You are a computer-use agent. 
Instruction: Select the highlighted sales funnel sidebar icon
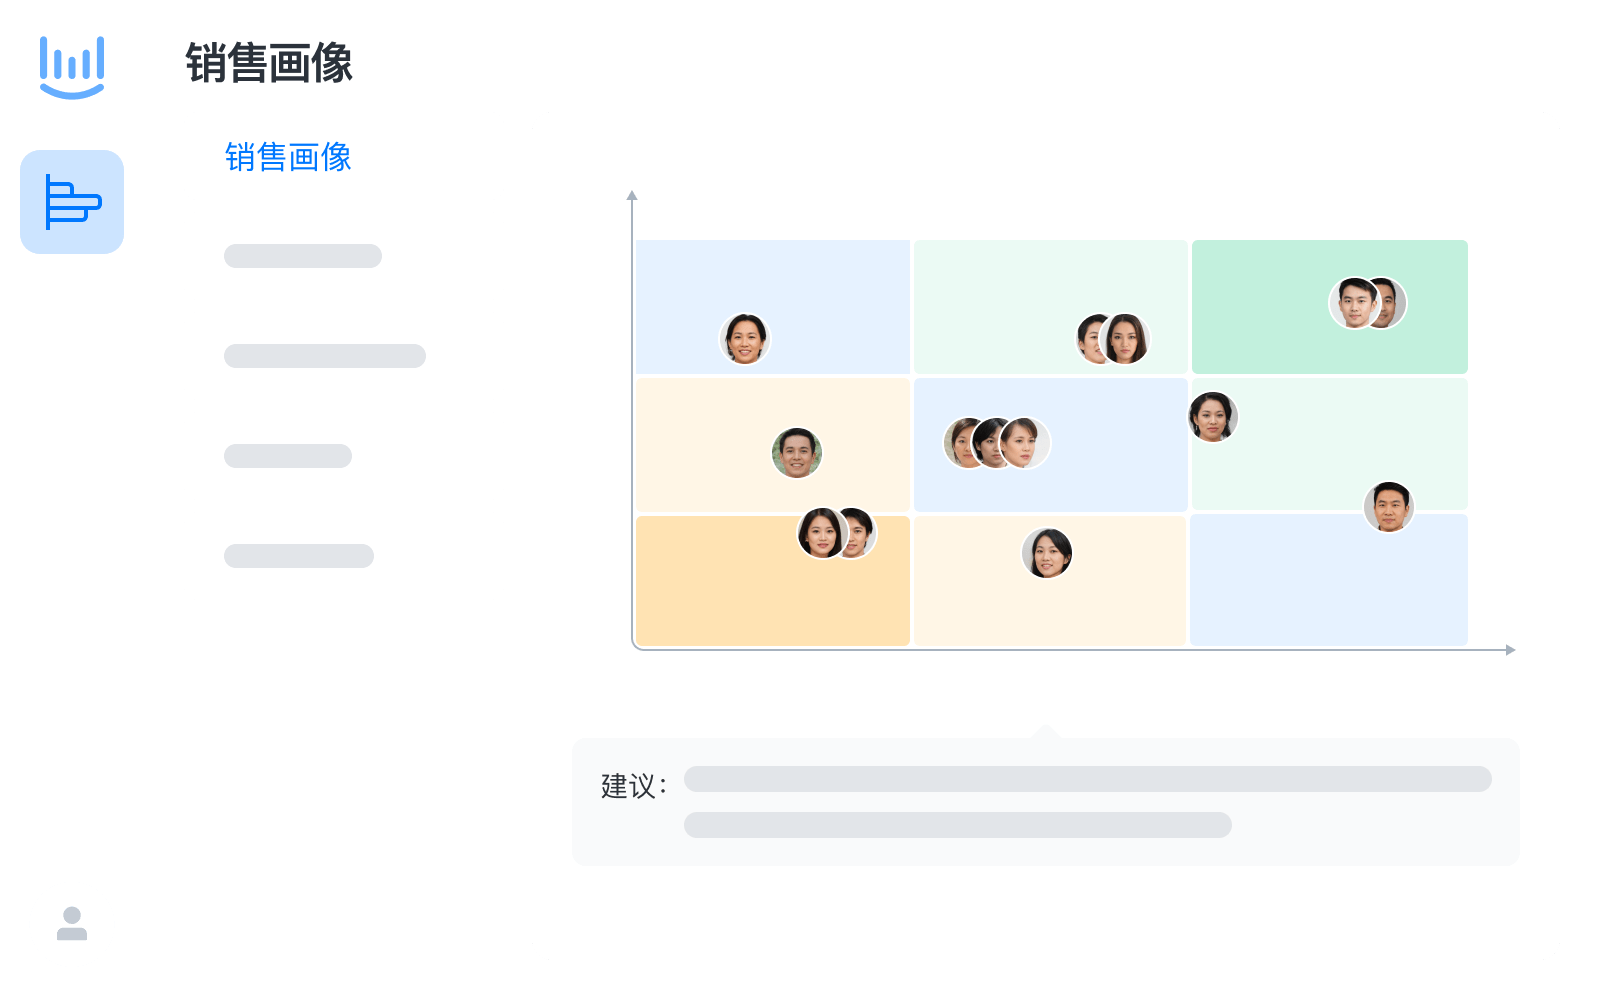point(71,202)
